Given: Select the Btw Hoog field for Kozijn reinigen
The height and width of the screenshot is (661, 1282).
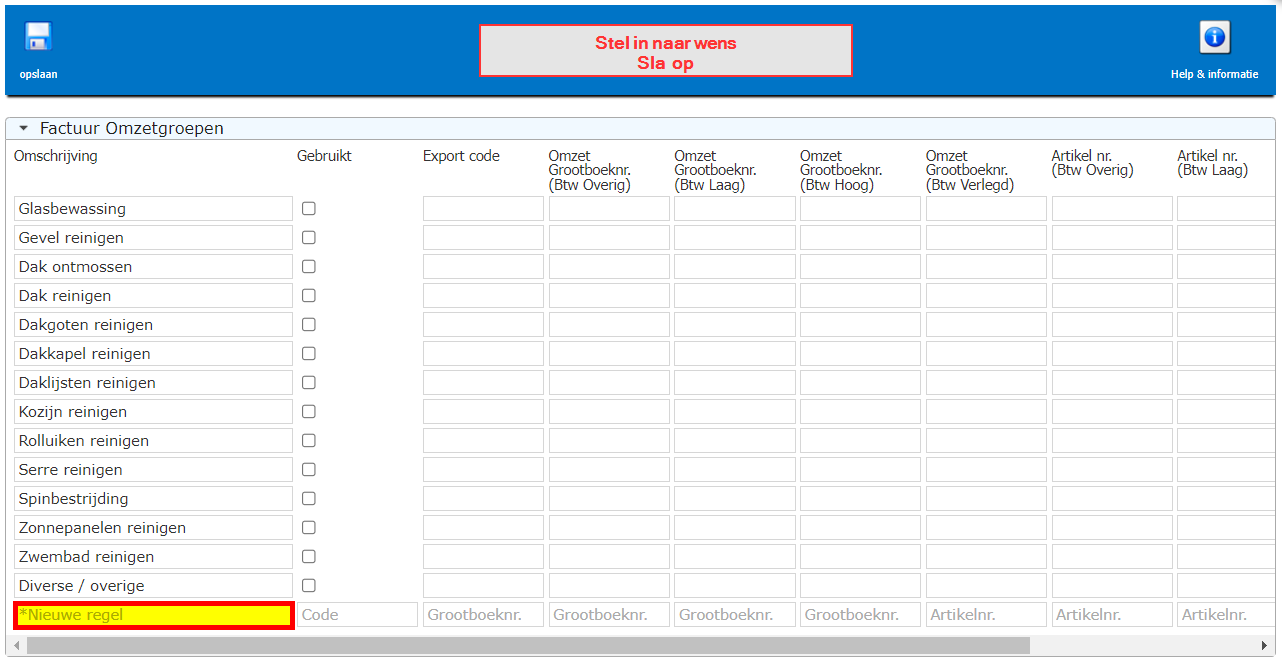Looking at the screenshot, I should [860, 412].
